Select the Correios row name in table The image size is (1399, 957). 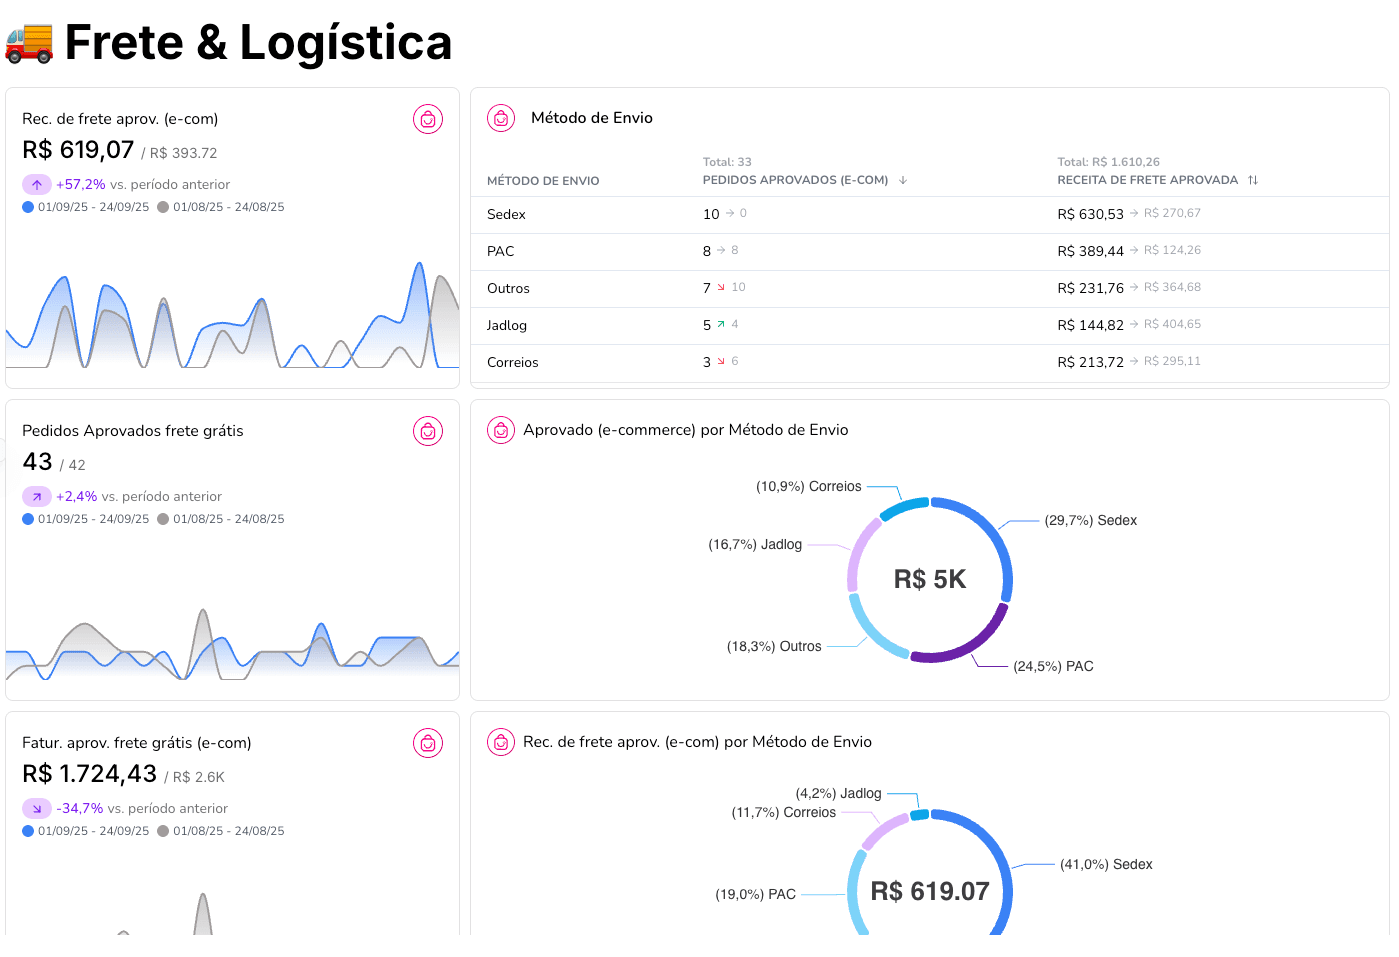[x=512, y=362]
